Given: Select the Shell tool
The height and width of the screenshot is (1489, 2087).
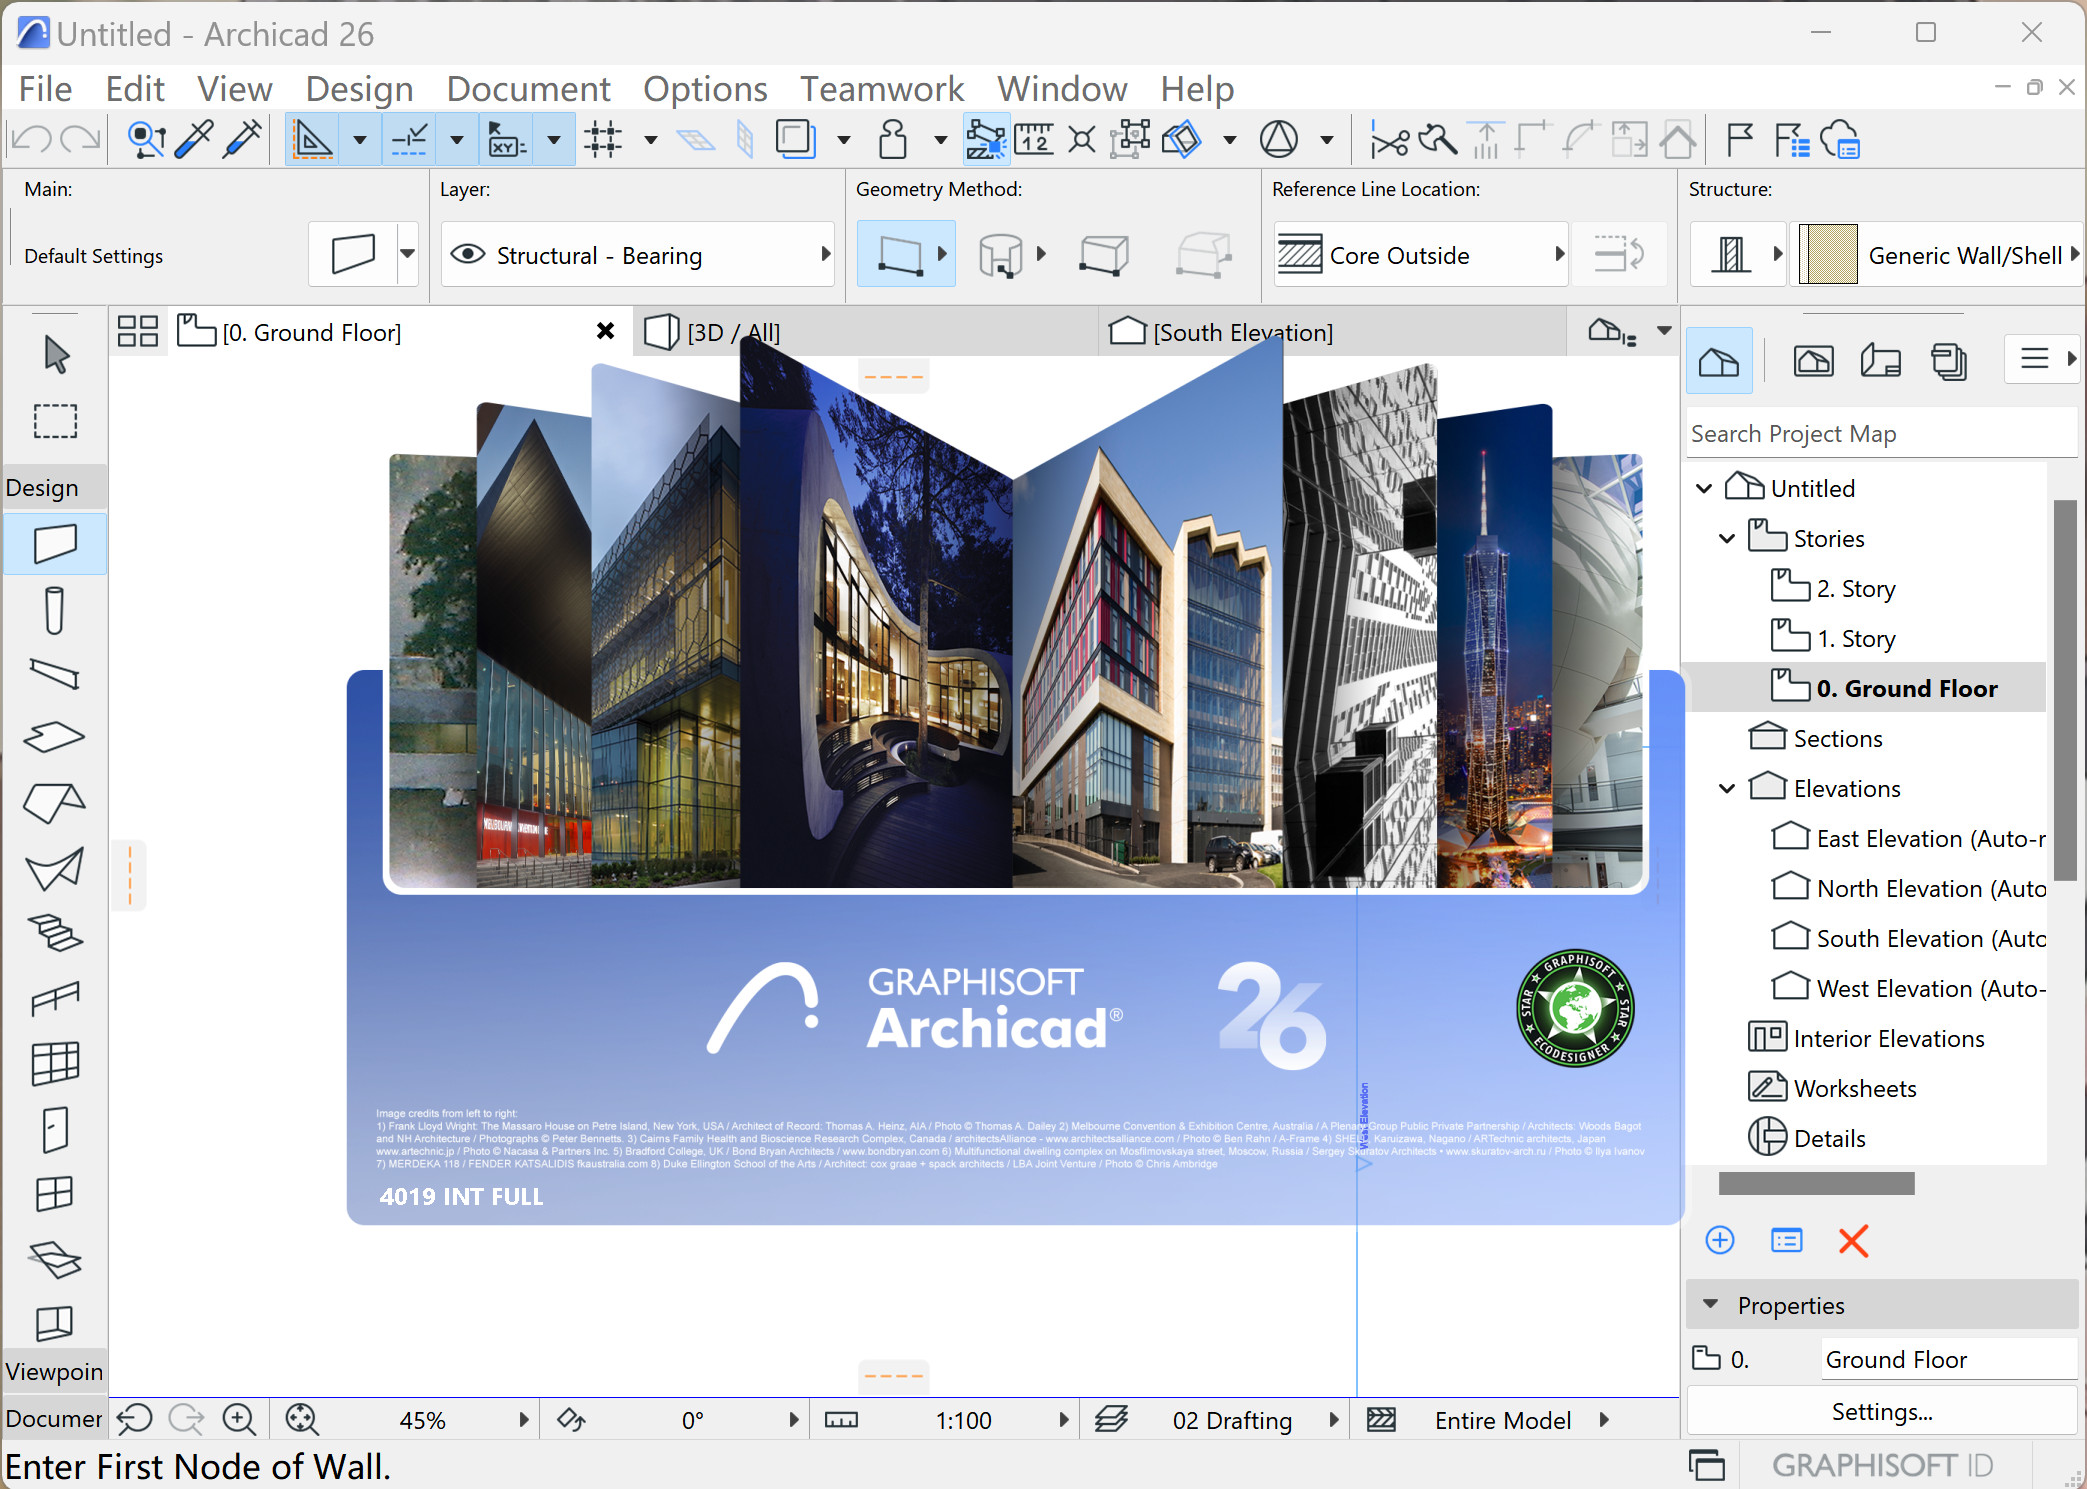Looking at the screenshot, I should (x=55, y=869).
